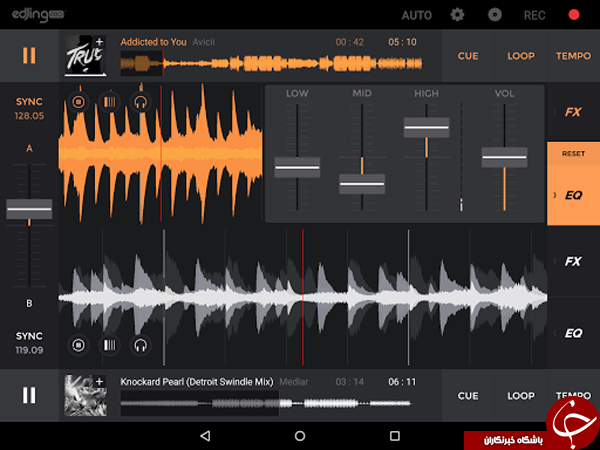Seek in Knockard Pearl overview waveform
600x450 pixels.
pyautogui.click(x=266, y=403)
